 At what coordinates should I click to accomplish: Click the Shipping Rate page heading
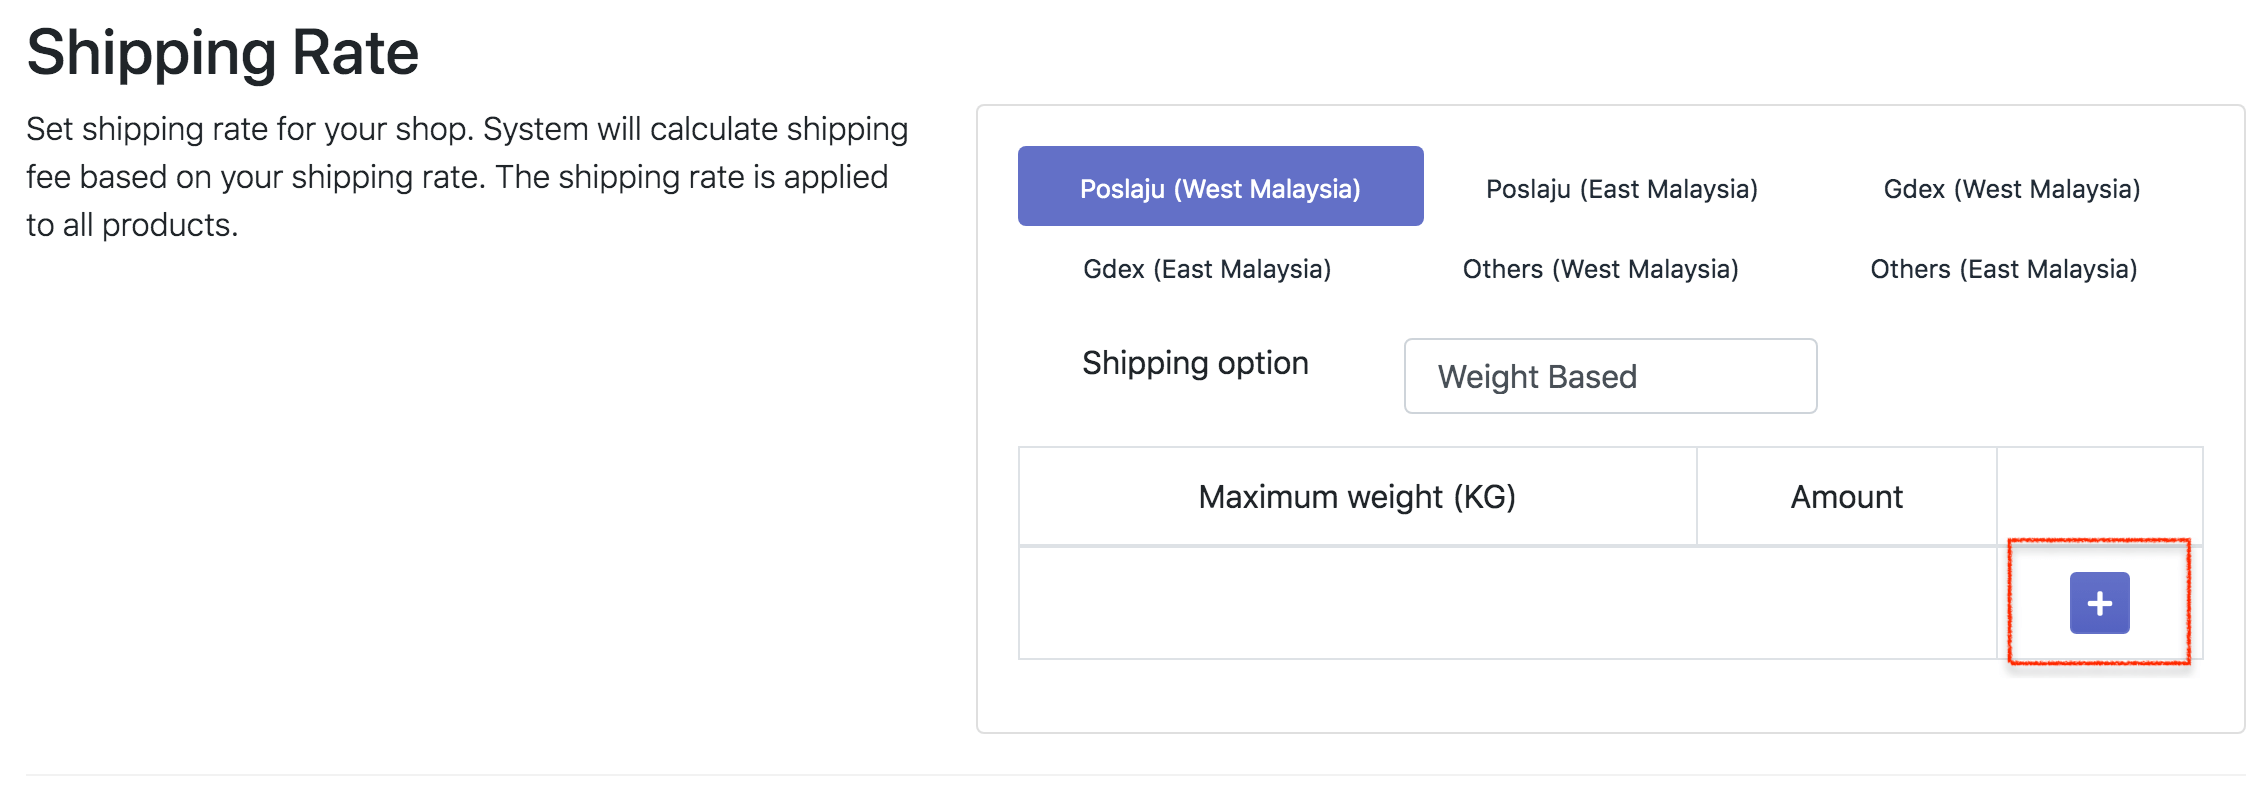222,52
